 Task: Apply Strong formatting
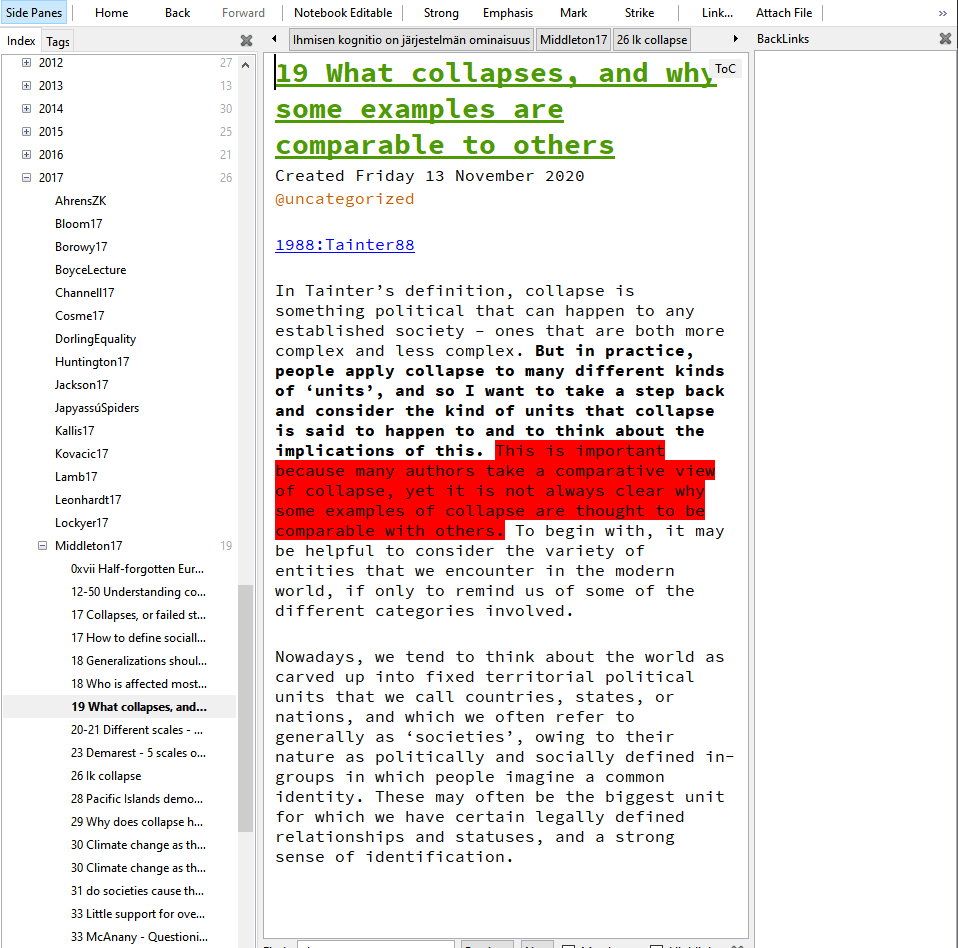click(x=441, y=13)
